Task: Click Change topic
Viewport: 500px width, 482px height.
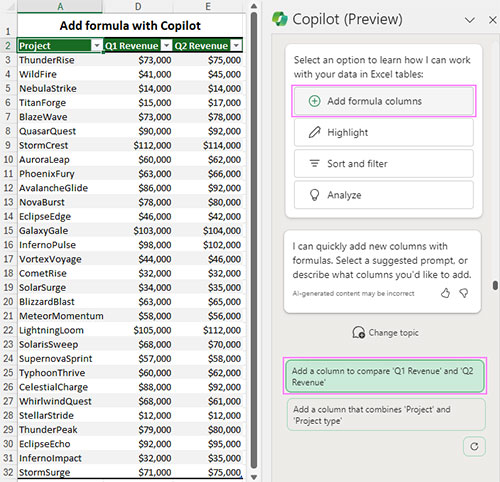Action: click(x=385, y=332)
